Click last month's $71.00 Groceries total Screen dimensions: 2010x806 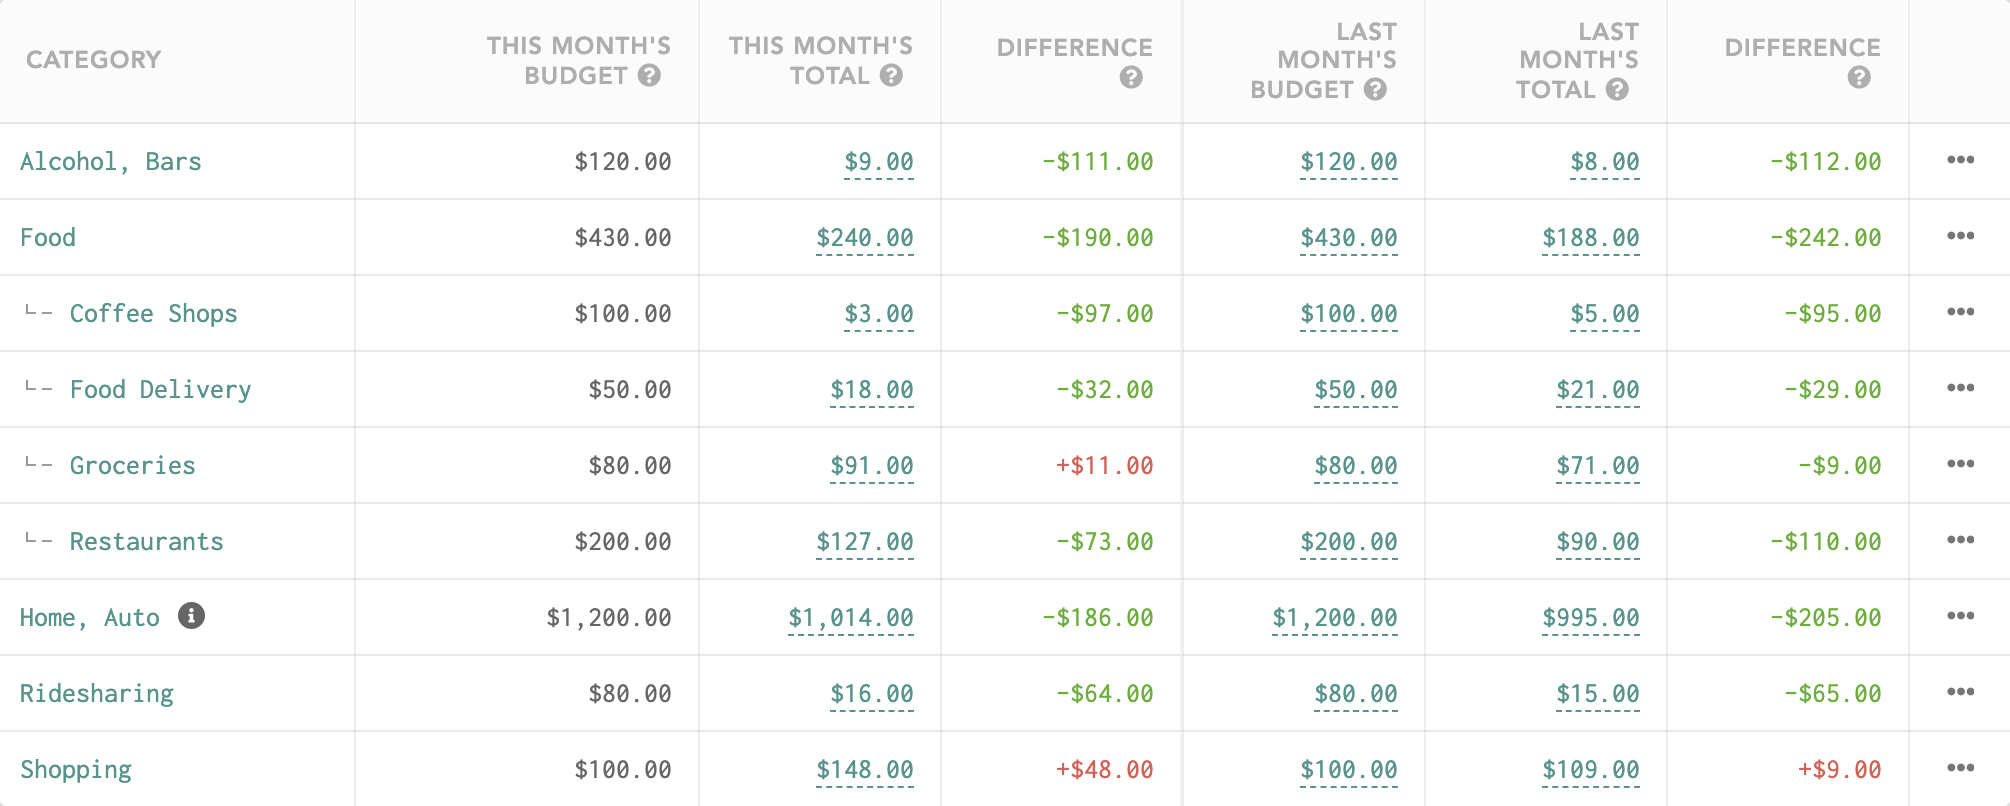[x=1597, y=466]
